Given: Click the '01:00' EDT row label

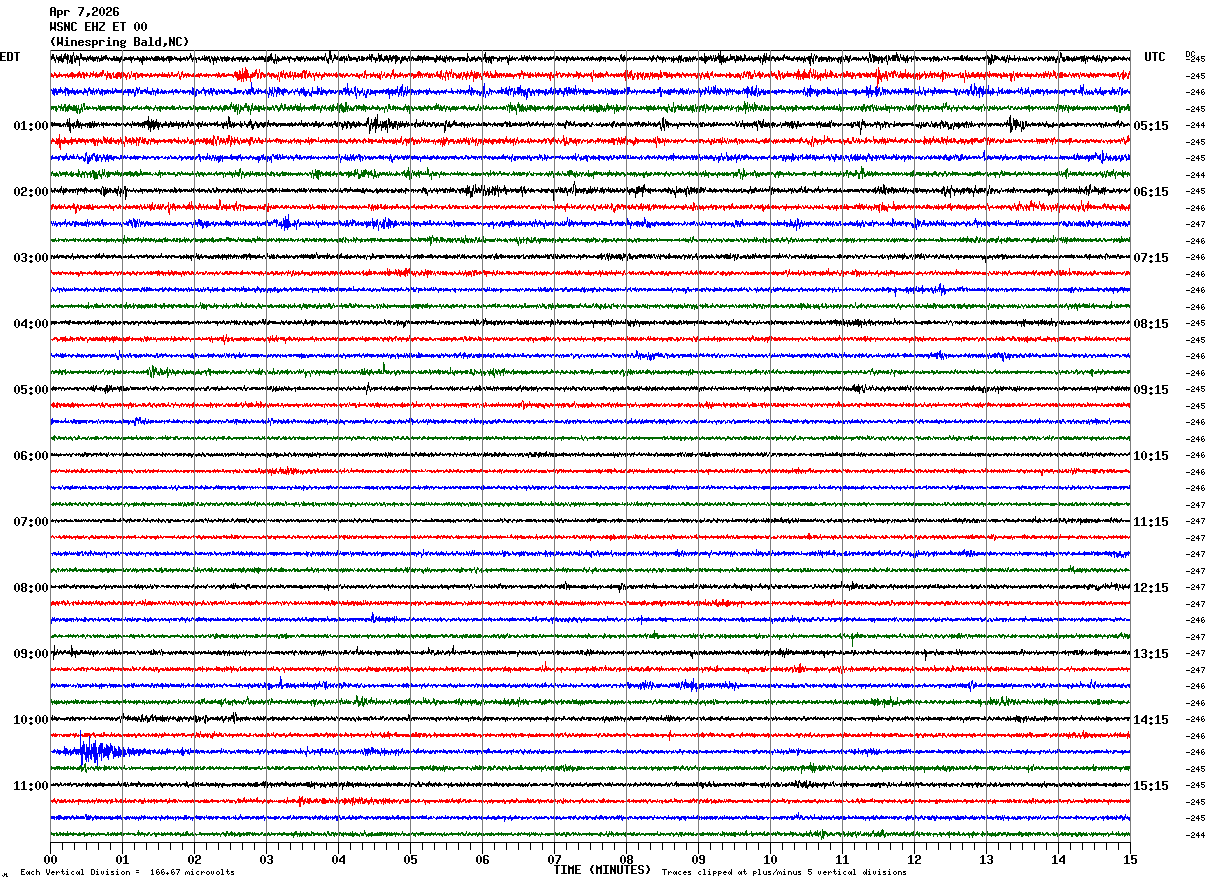Looking at the screenshot, I should pyautogui.click(x=31, y=126).
